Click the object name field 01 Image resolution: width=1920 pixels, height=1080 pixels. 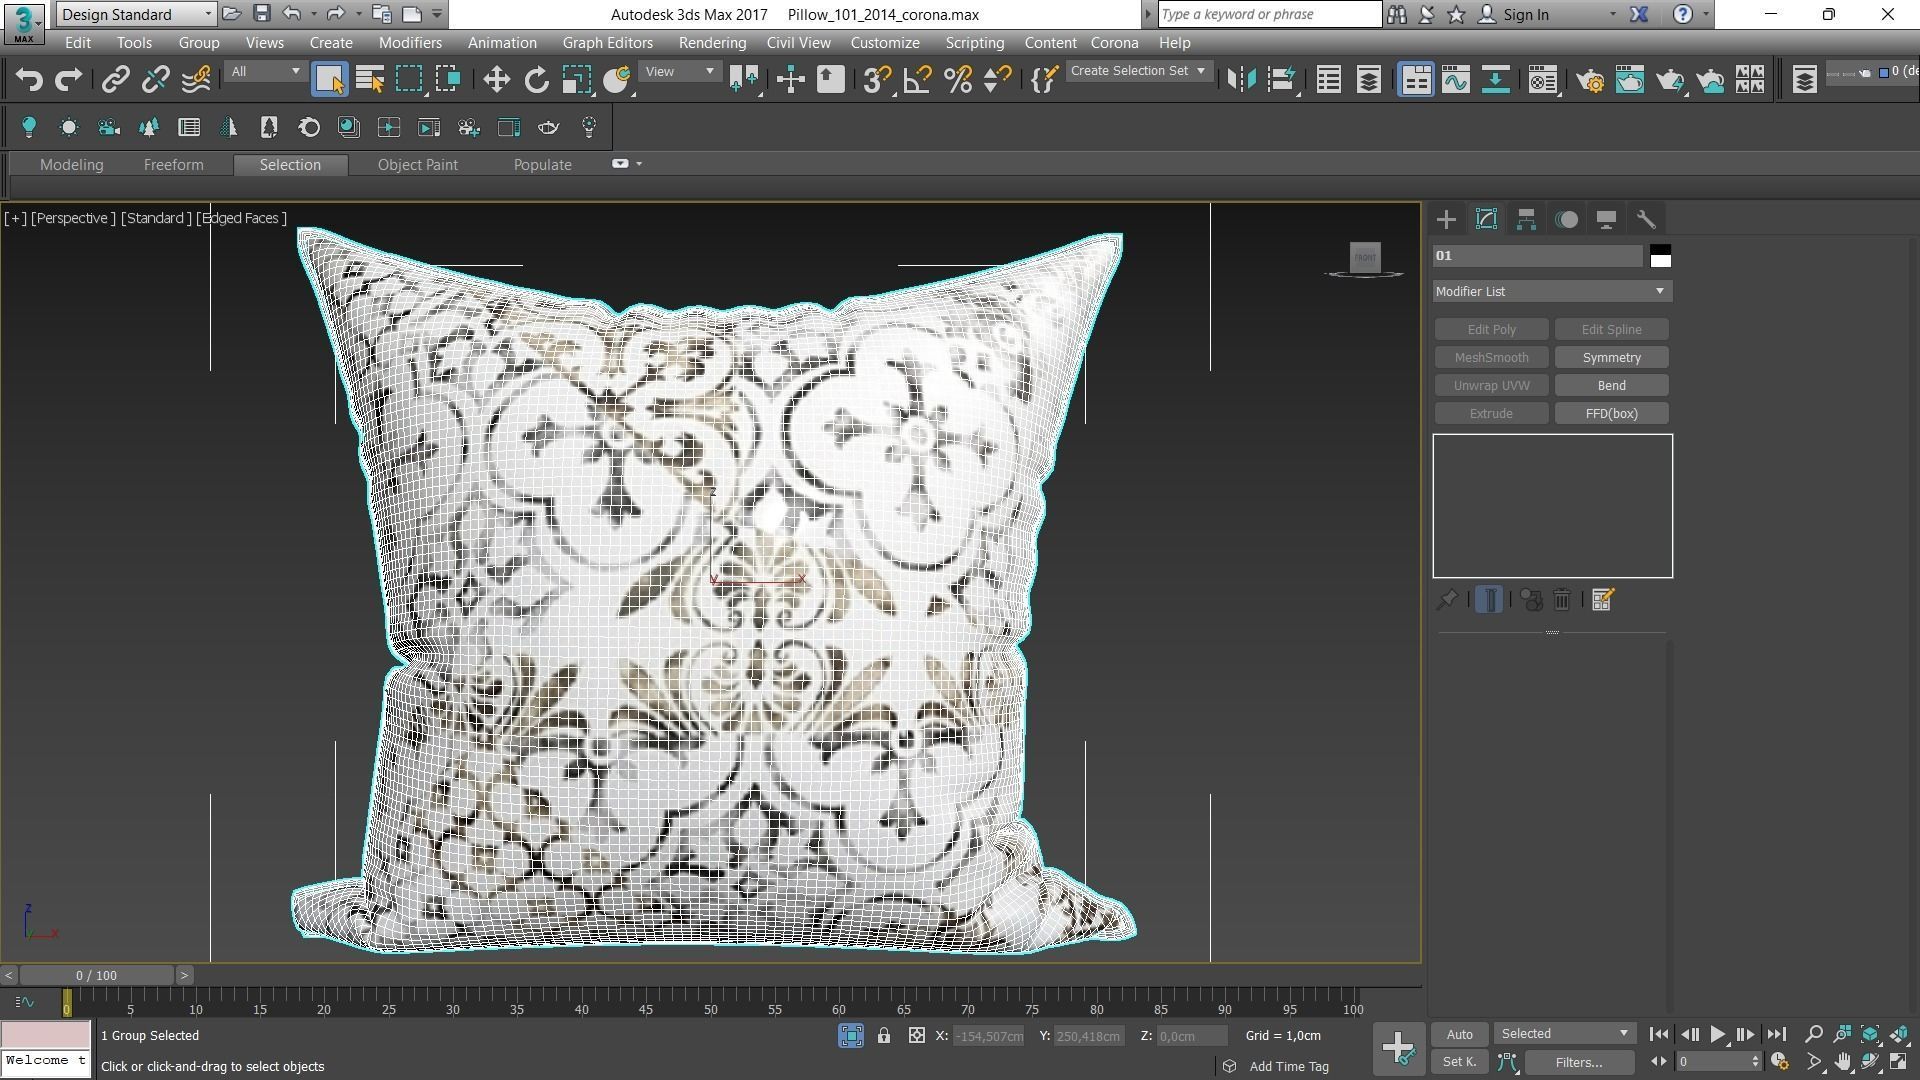point(1537,256)
